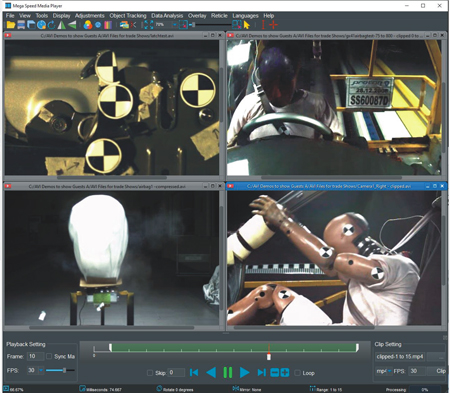
Task: Click the playback FPS speed slider
Action: pos(60,370)
